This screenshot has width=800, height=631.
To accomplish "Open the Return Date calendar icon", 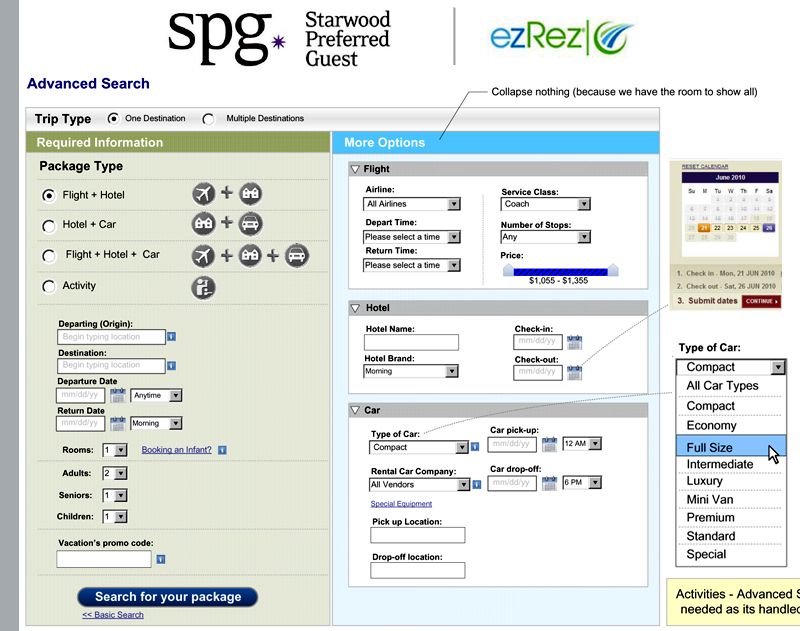I will coord(117,423).
